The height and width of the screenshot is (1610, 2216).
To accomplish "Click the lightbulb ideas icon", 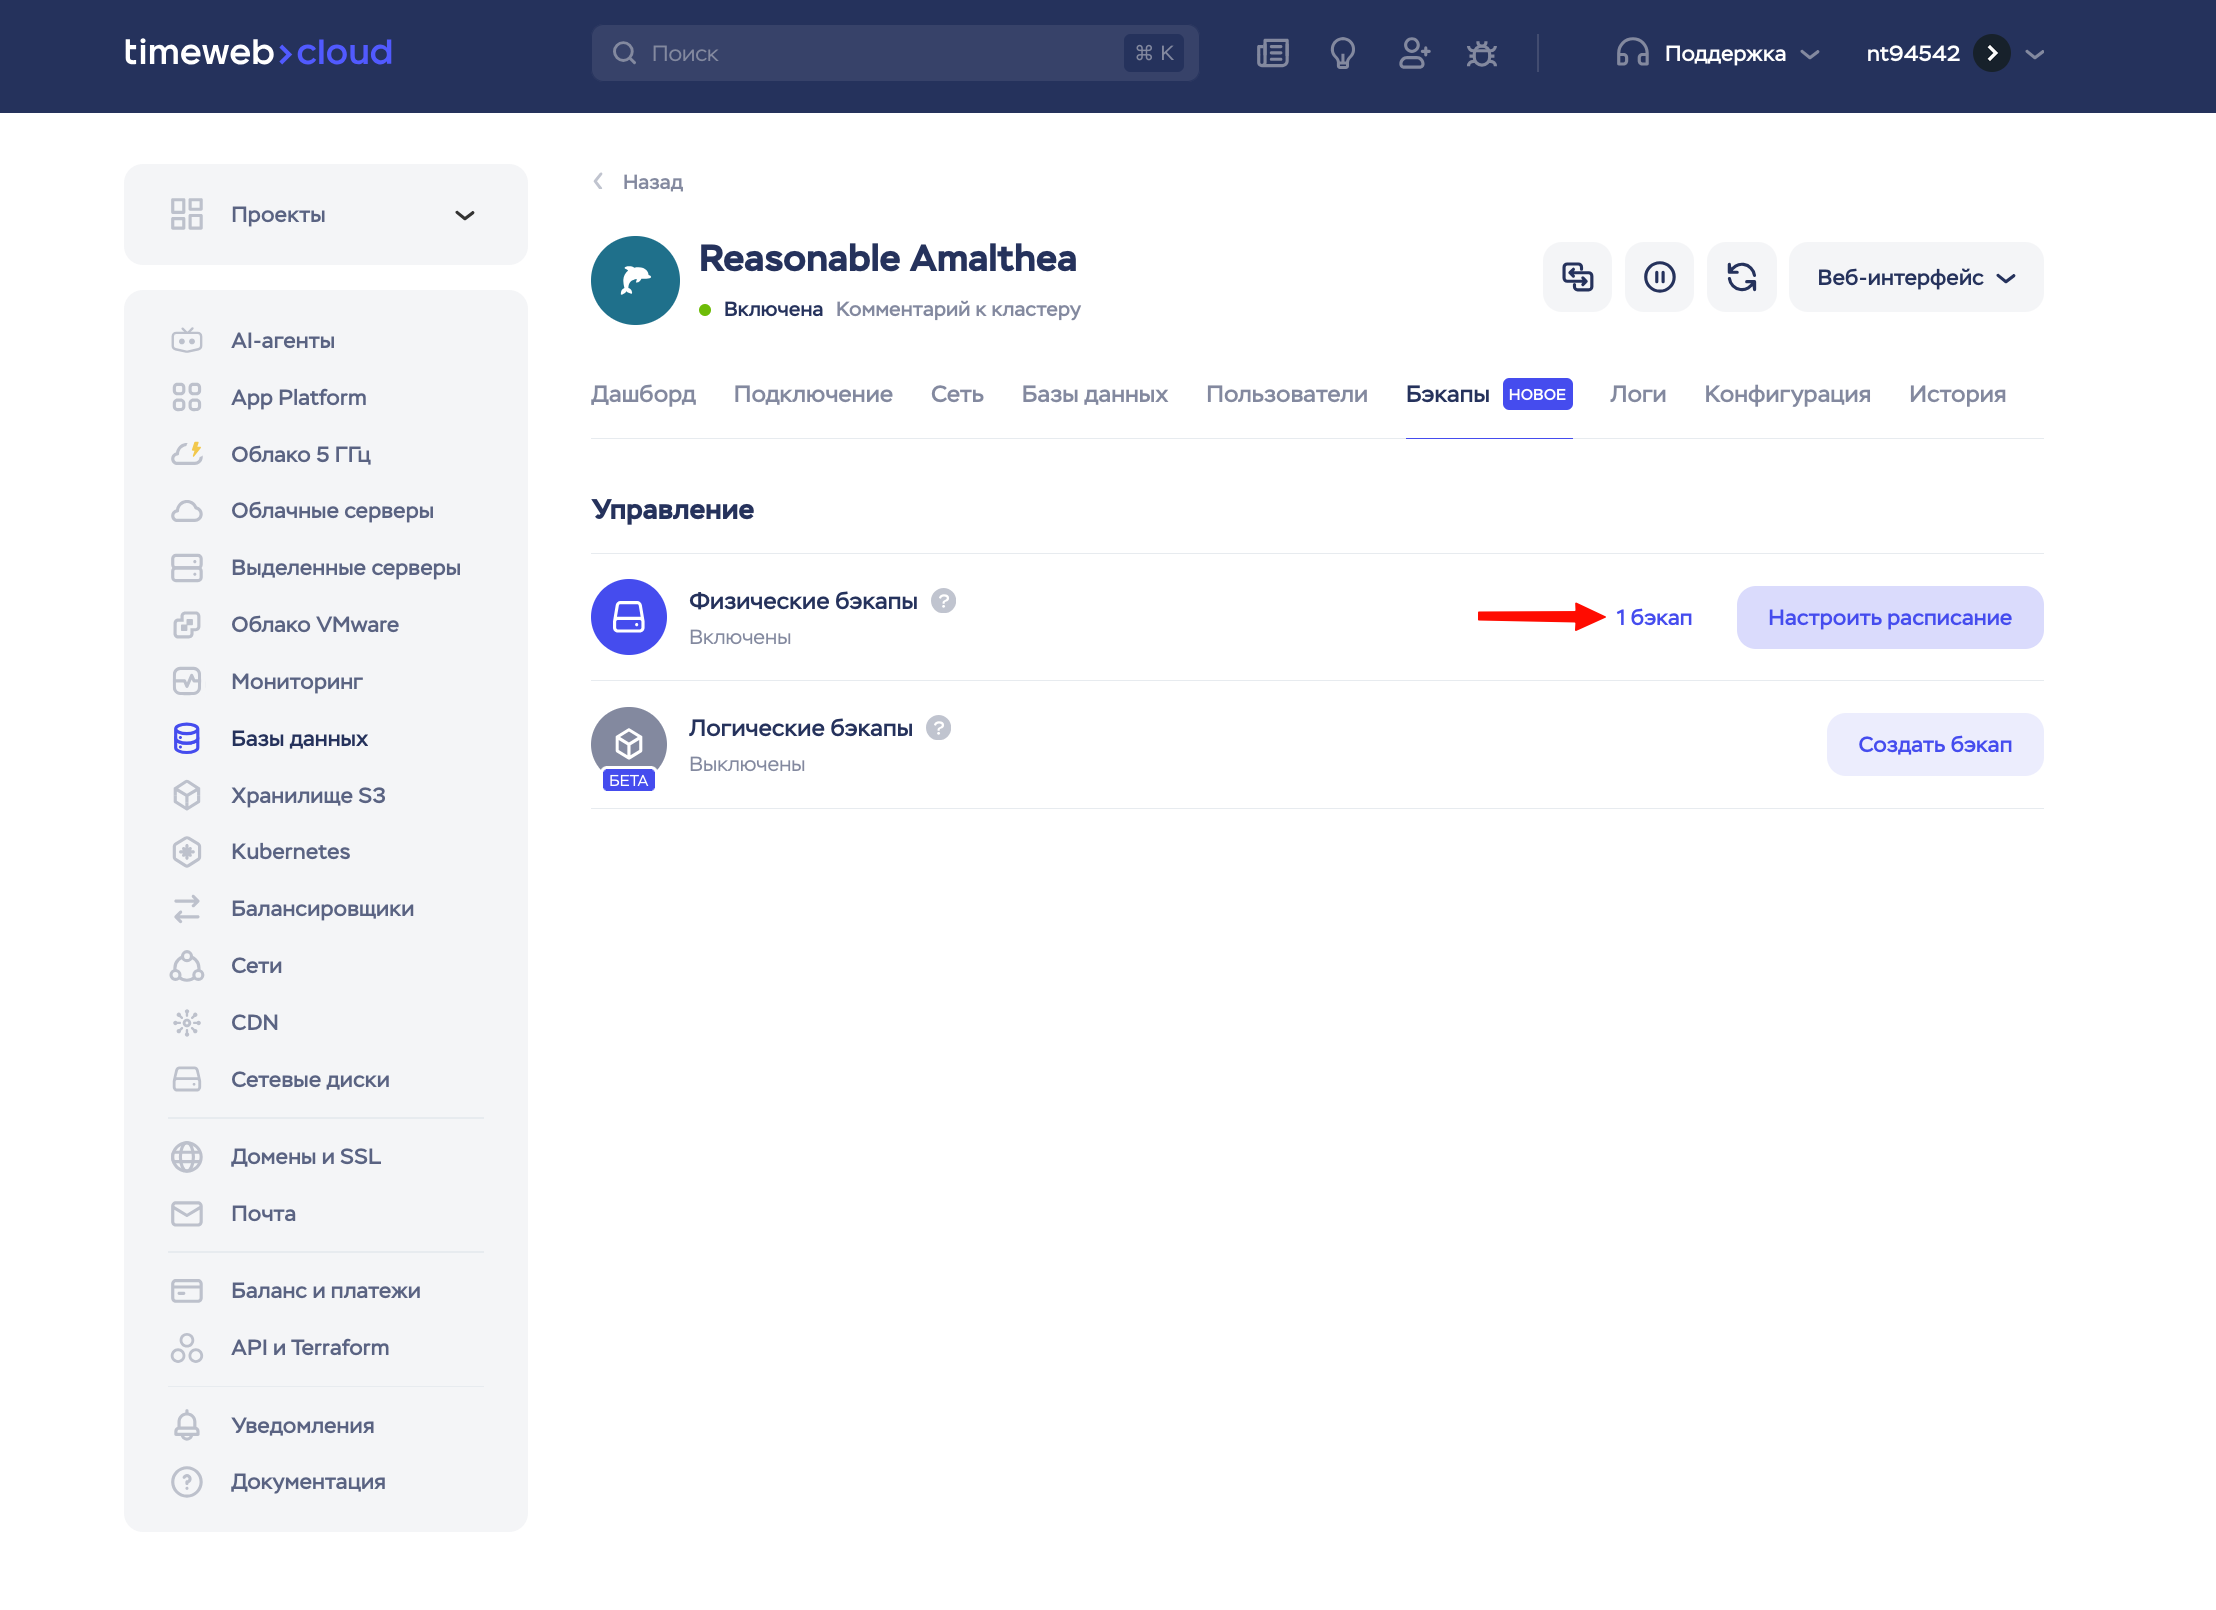I will pos(1343,53).
